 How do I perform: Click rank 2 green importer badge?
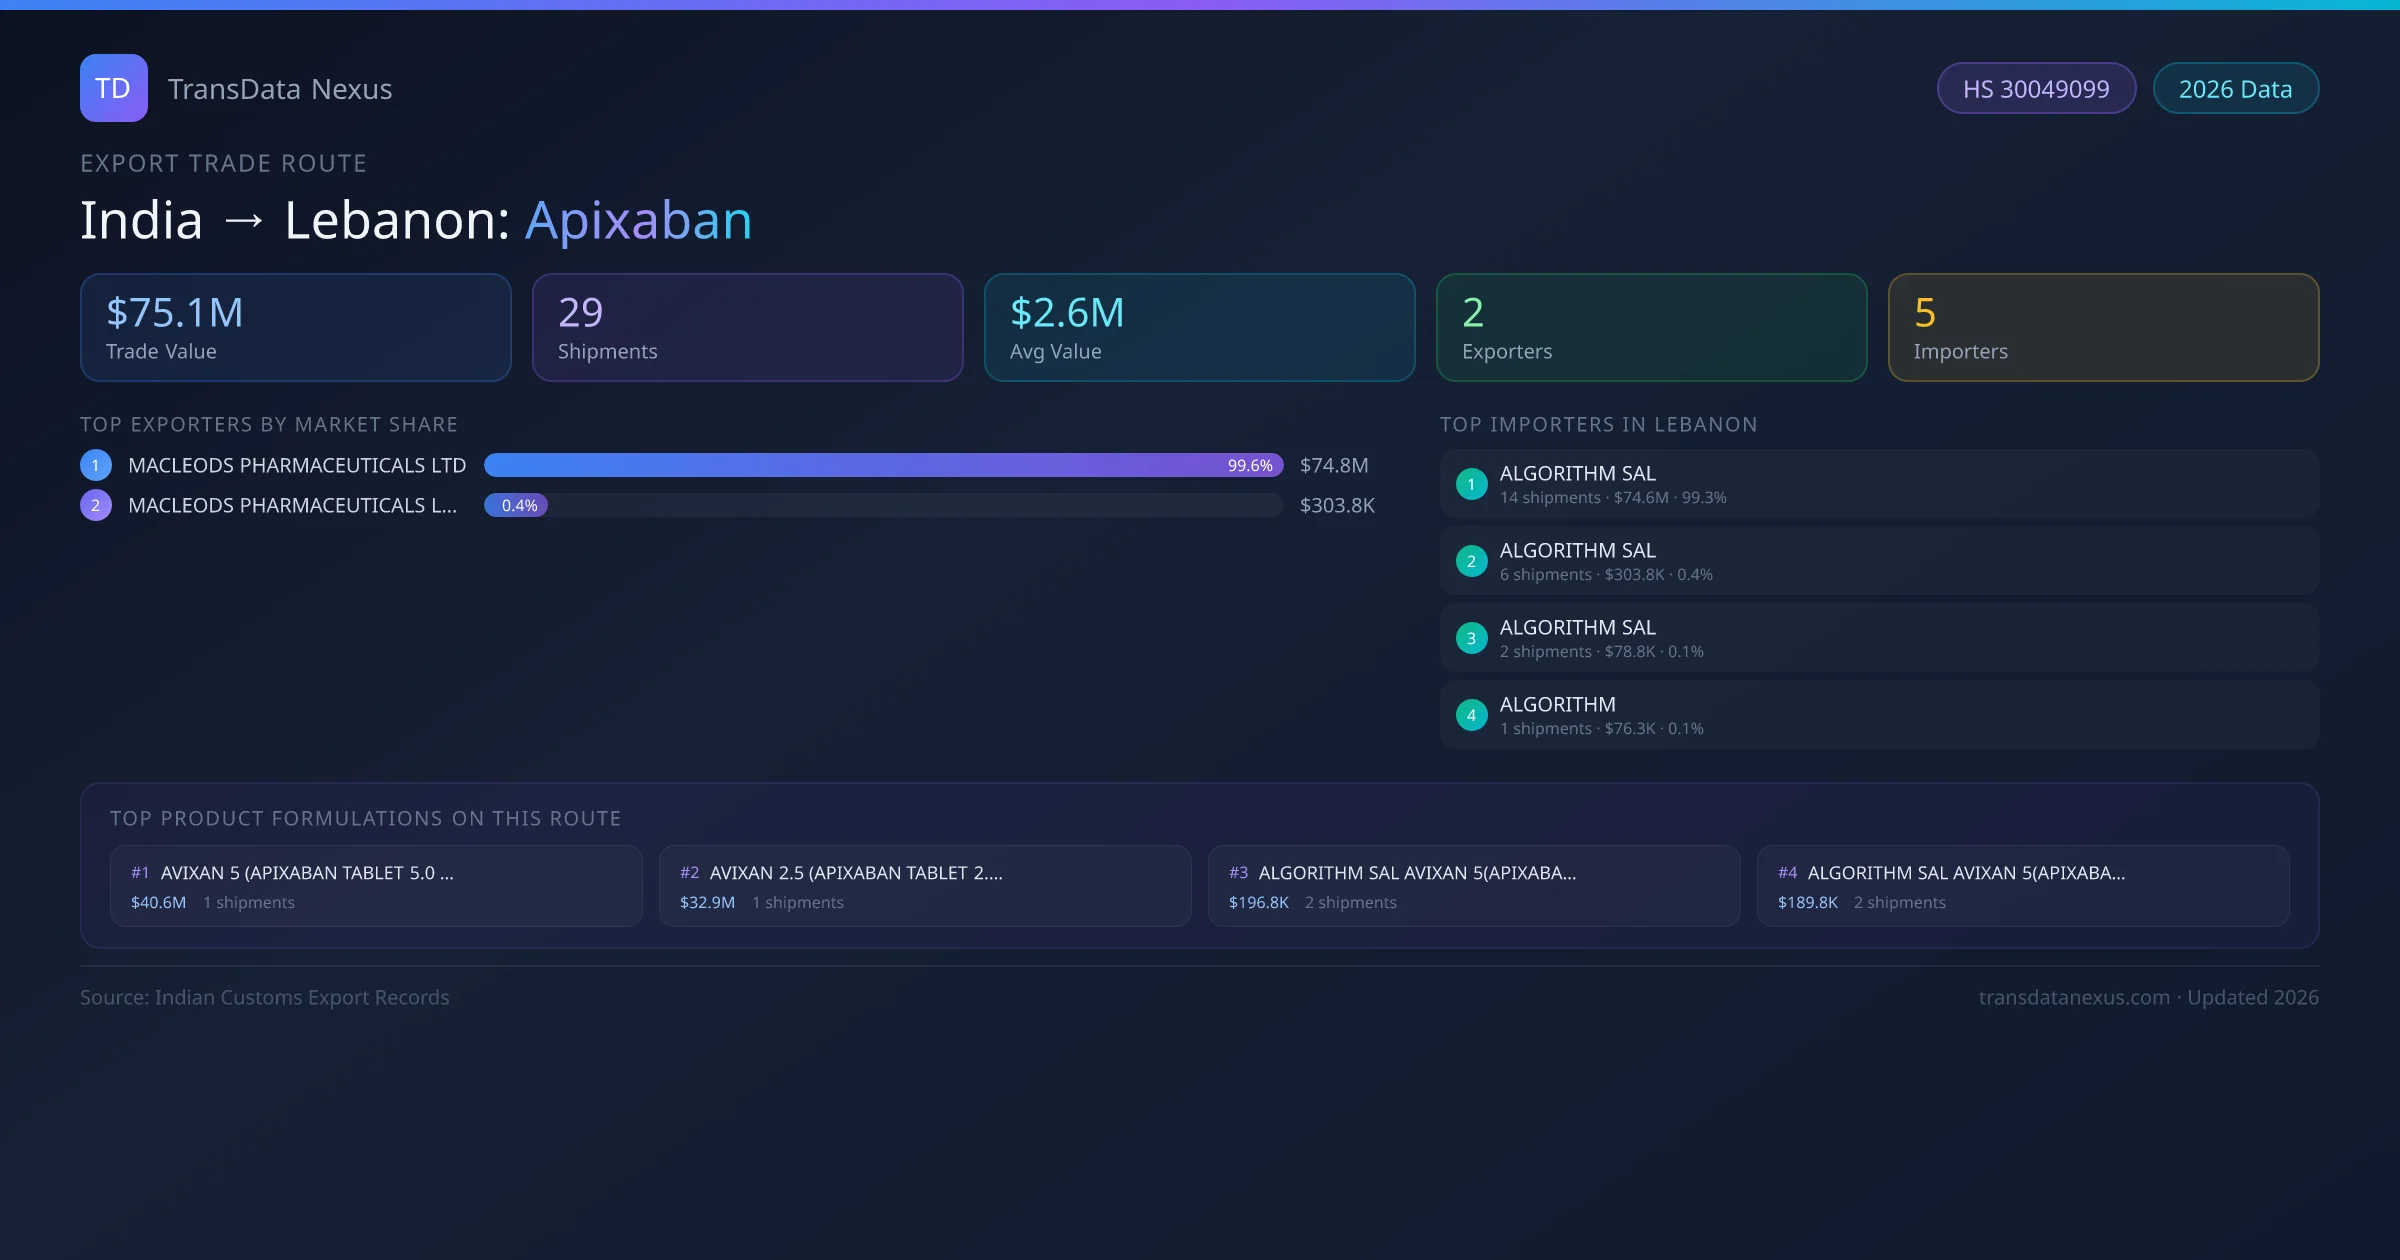pos(1471,561)
